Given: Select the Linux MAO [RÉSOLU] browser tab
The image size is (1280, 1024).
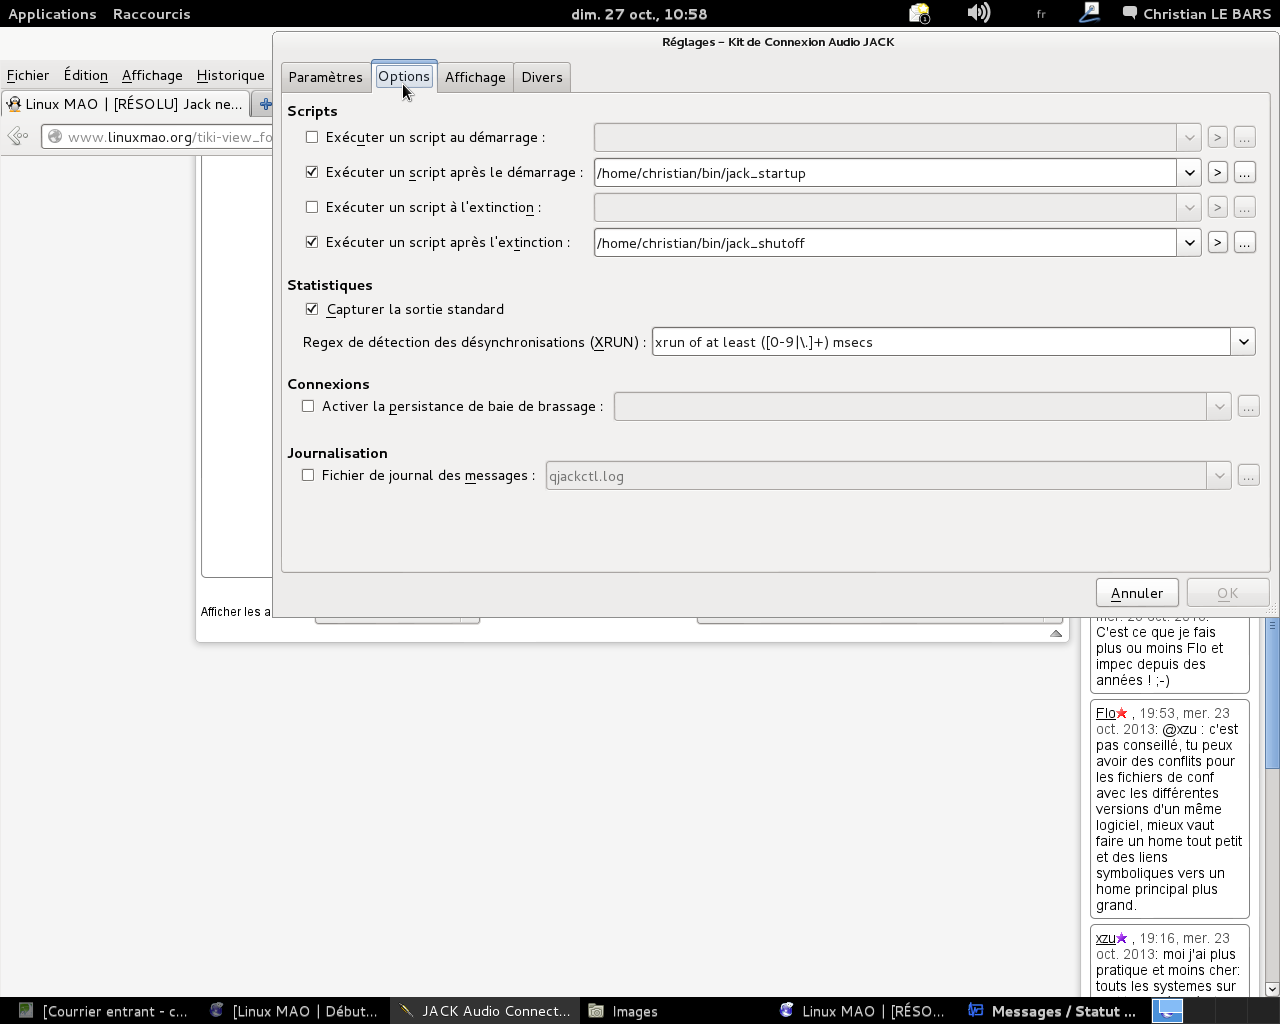Looking at the screenshot, I should click(126, 104).
